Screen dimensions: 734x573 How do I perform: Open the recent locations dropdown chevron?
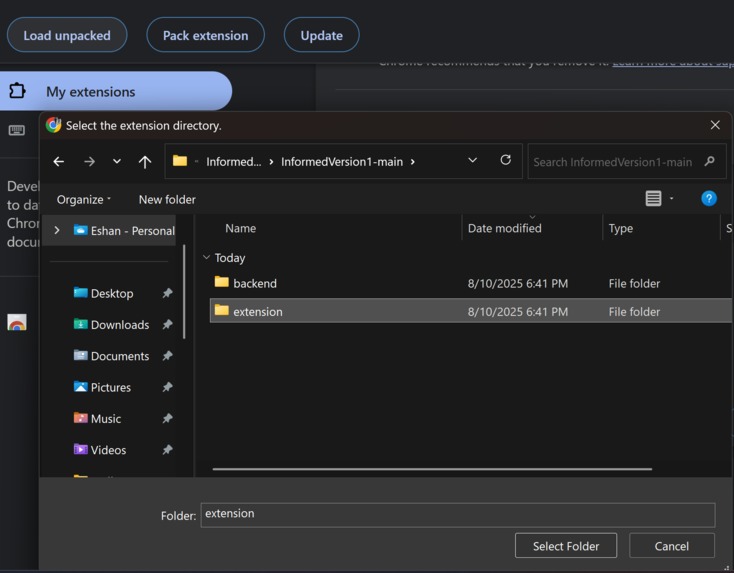[x=117, y=162]
